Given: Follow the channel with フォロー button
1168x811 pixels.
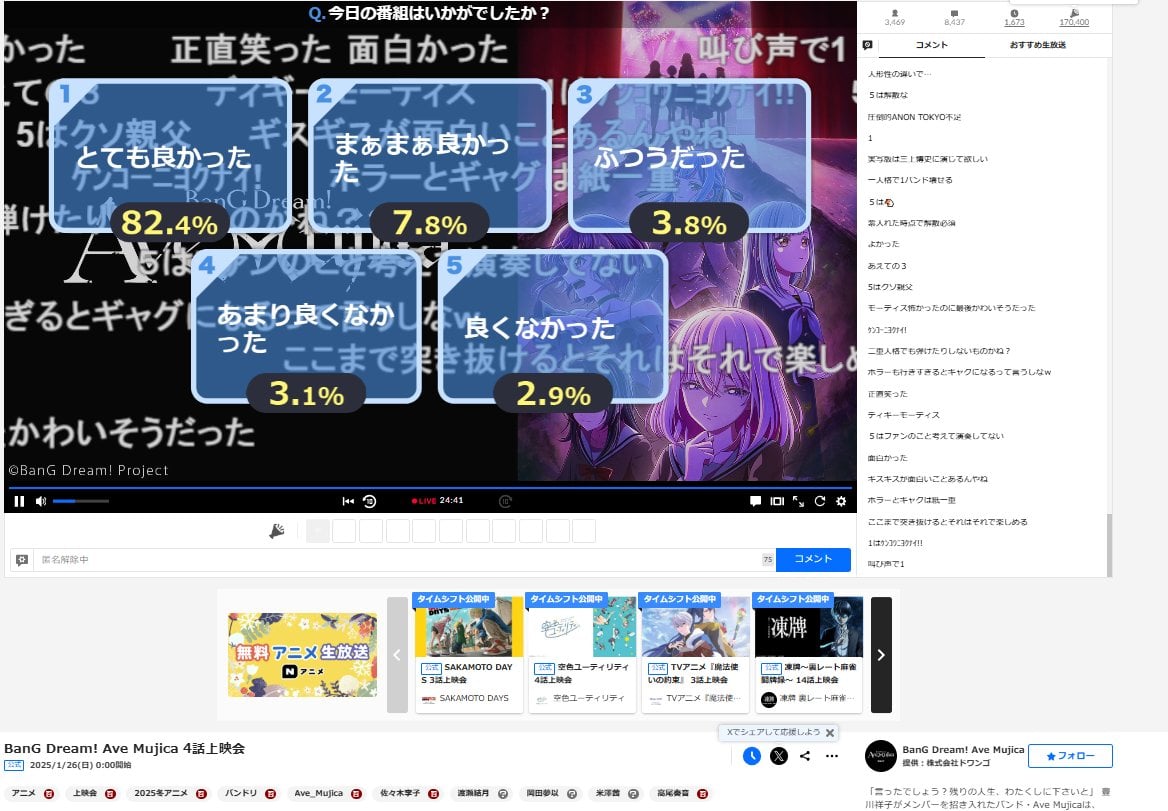Looking at the screenshot, I should (1070, 756).
